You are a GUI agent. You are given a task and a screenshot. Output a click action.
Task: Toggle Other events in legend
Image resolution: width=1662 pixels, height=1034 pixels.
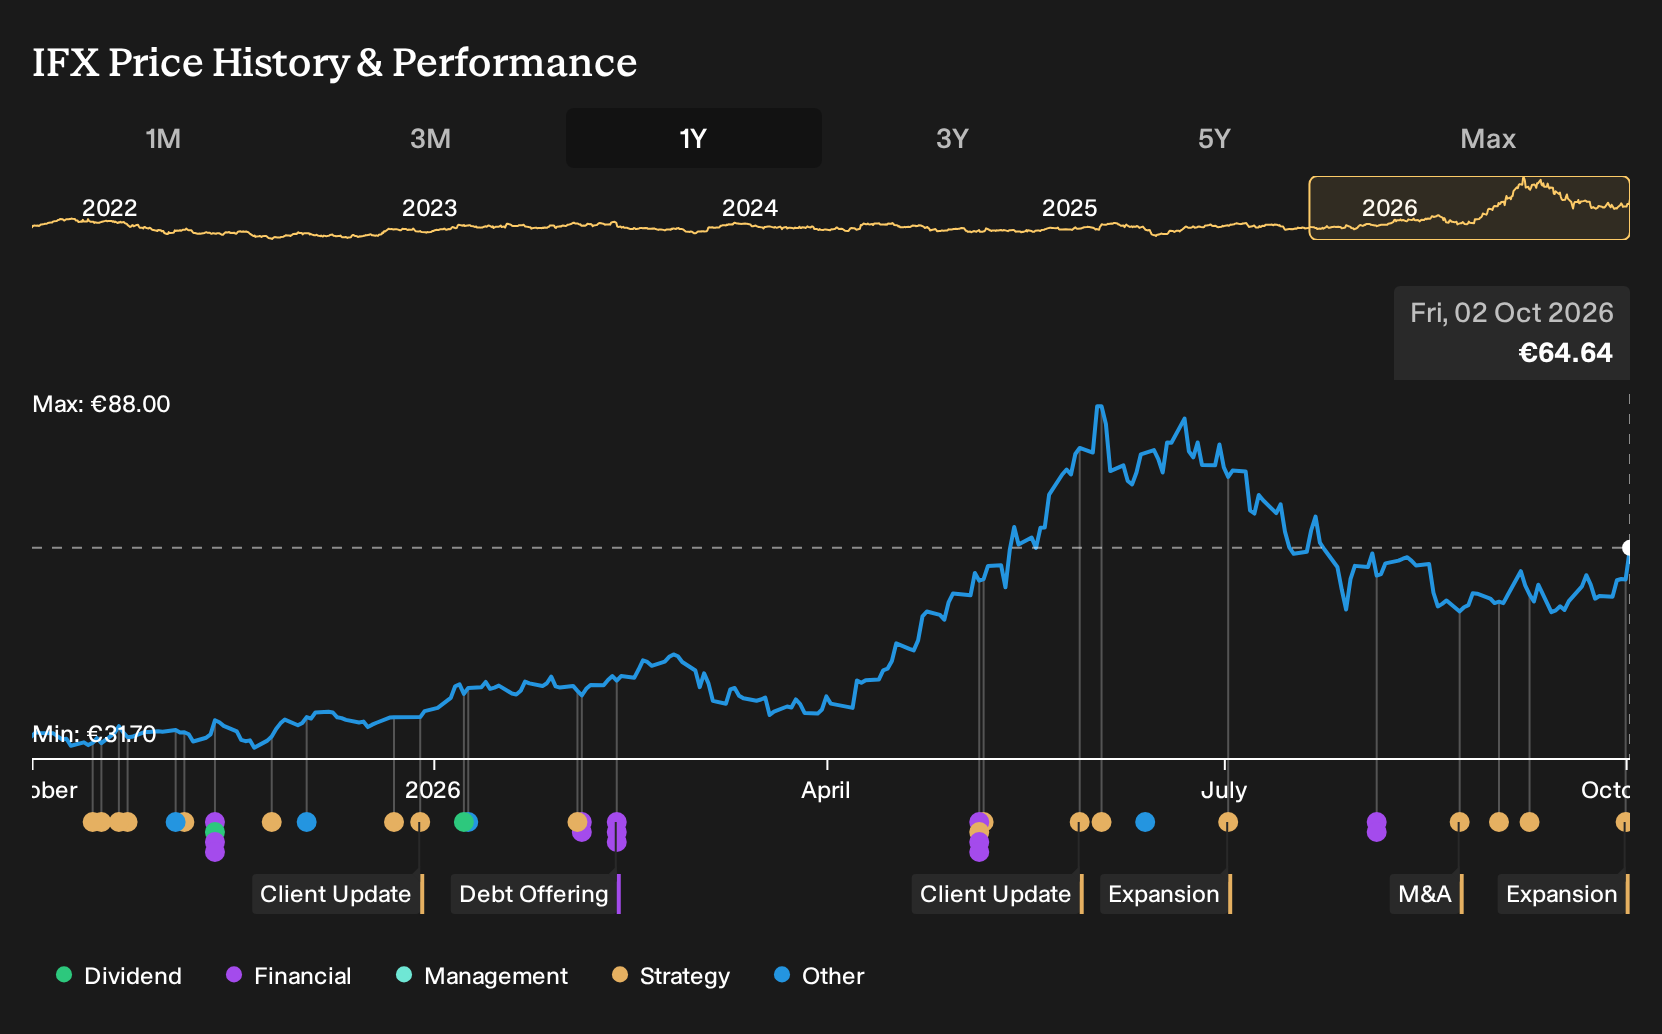819,976
